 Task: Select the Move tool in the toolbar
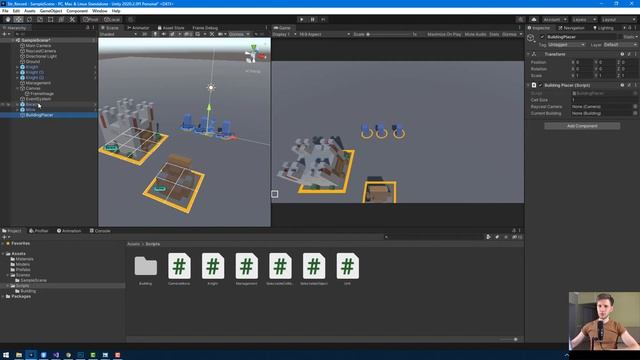18,20
